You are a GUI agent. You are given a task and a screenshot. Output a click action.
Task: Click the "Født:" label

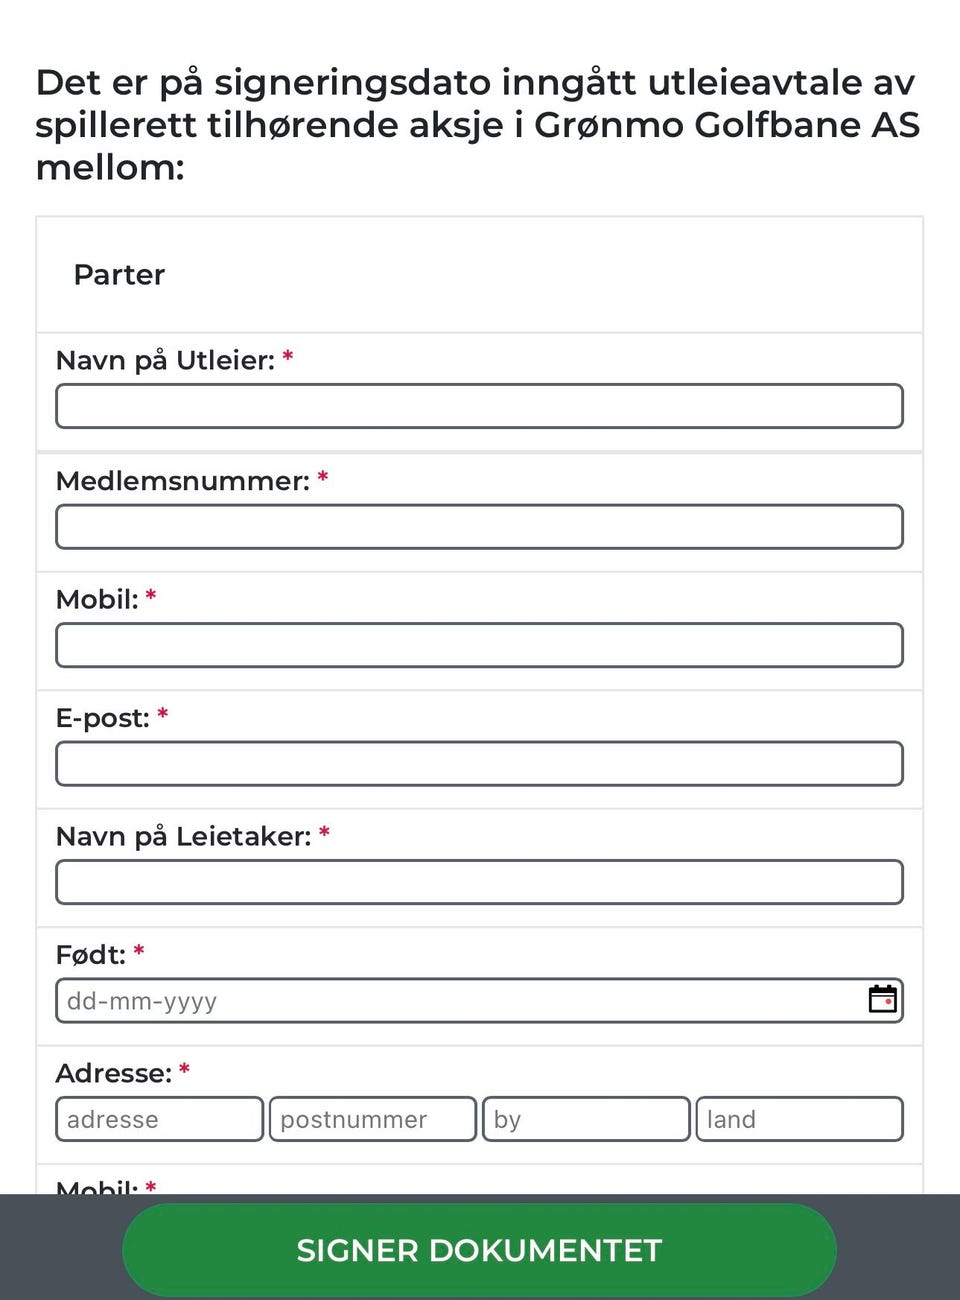(91, 955)
